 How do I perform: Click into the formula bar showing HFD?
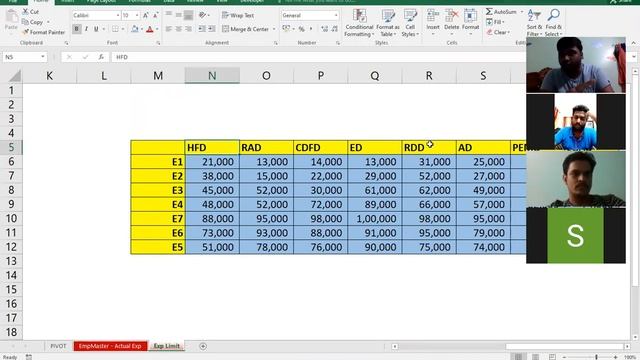pos(318,57)
